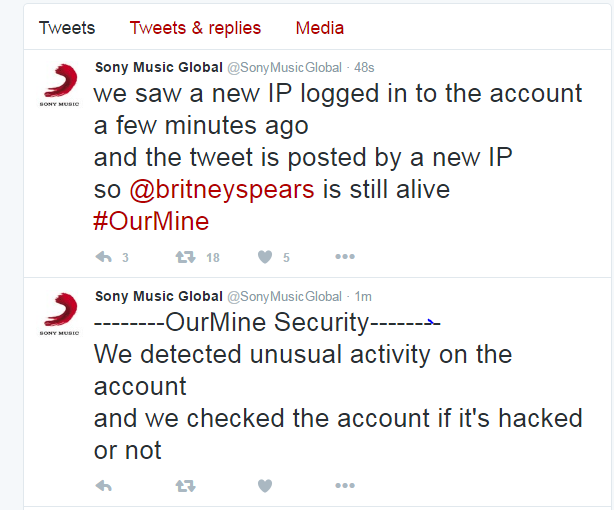Click Sony Music avatar on first tweet
Screen dimensions: 614x510
coord(60,85)
